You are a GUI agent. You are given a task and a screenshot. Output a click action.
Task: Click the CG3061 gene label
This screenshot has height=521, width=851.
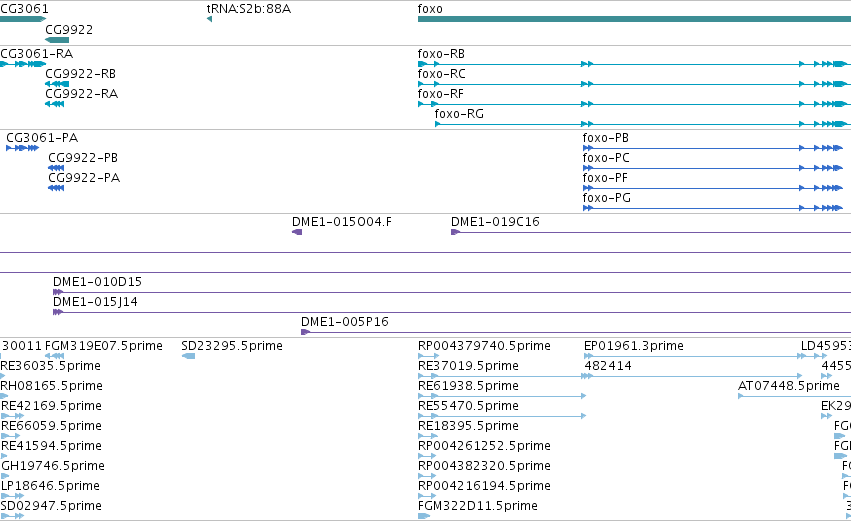point(24,9)
